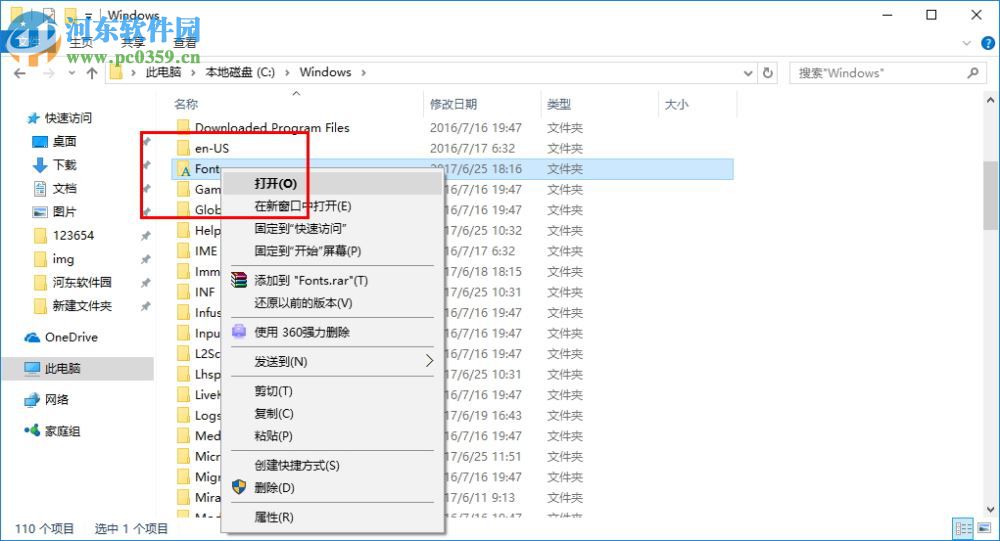The height and width of the screenshot is (541, 1000).
Task: Click scrollbar down arrow of file list
Action: [x=990, y=510]
